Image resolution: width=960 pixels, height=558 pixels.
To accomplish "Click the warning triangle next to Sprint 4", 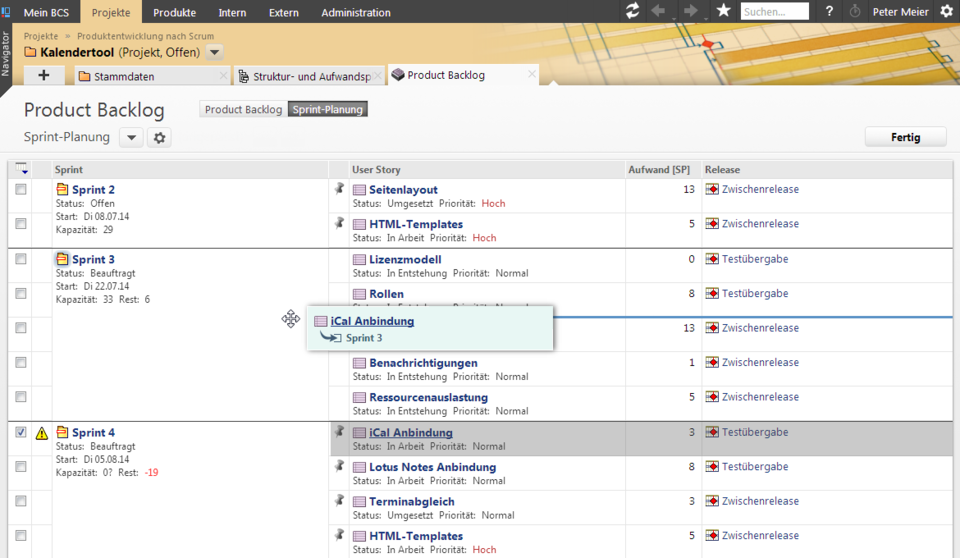I will click(41, 433).
